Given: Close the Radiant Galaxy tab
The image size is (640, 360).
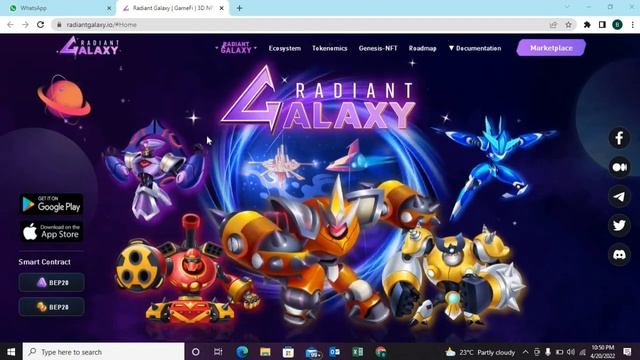Looking at the screenshot, I should point(222,8).
